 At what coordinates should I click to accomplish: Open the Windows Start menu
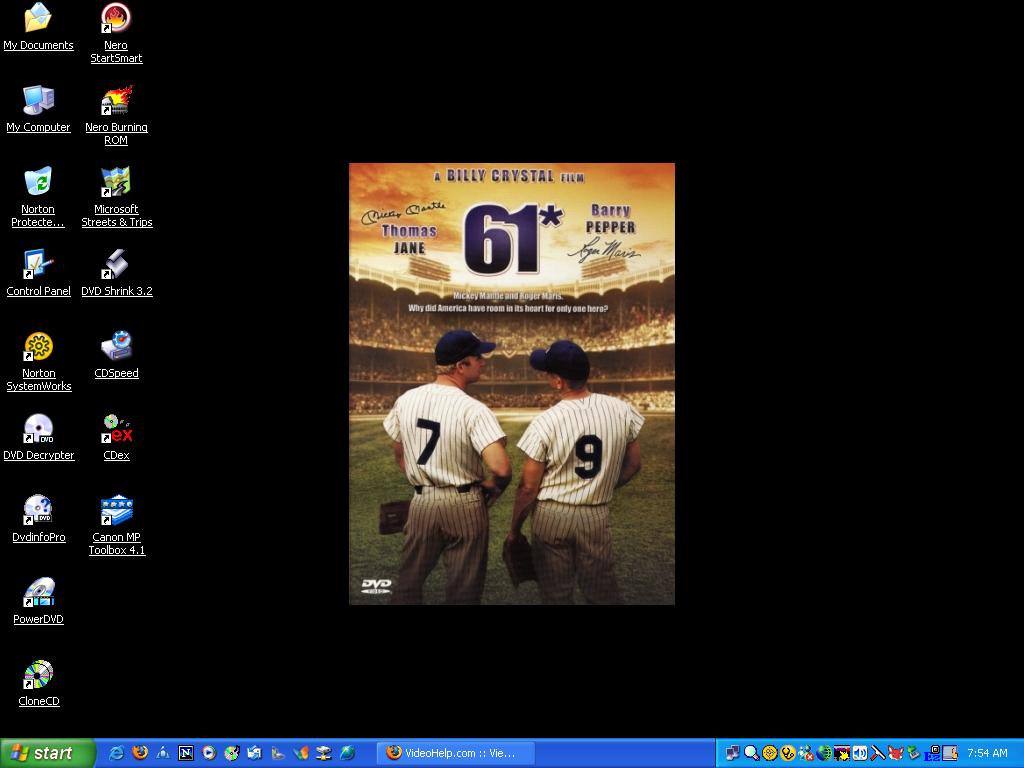[x=47, y=753]
